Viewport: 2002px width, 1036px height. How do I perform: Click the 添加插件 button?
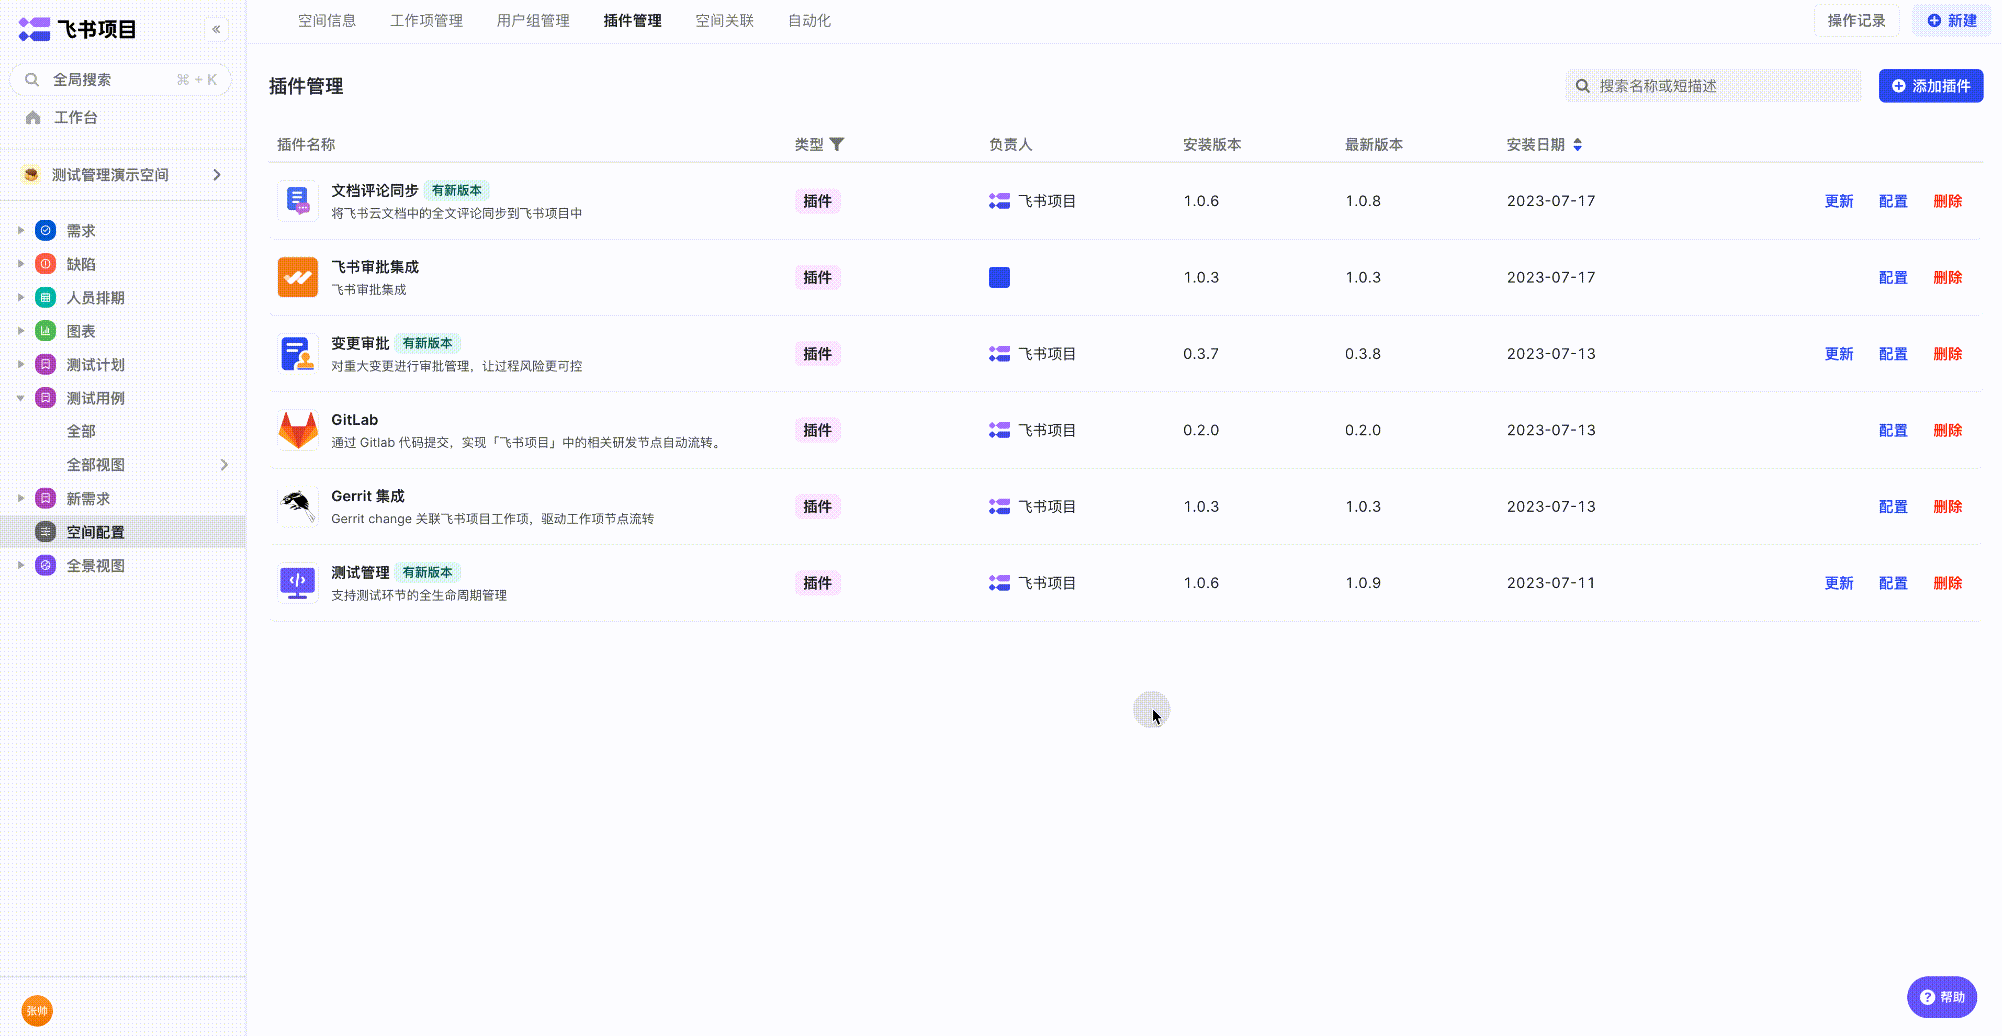tap(1931, 86)
